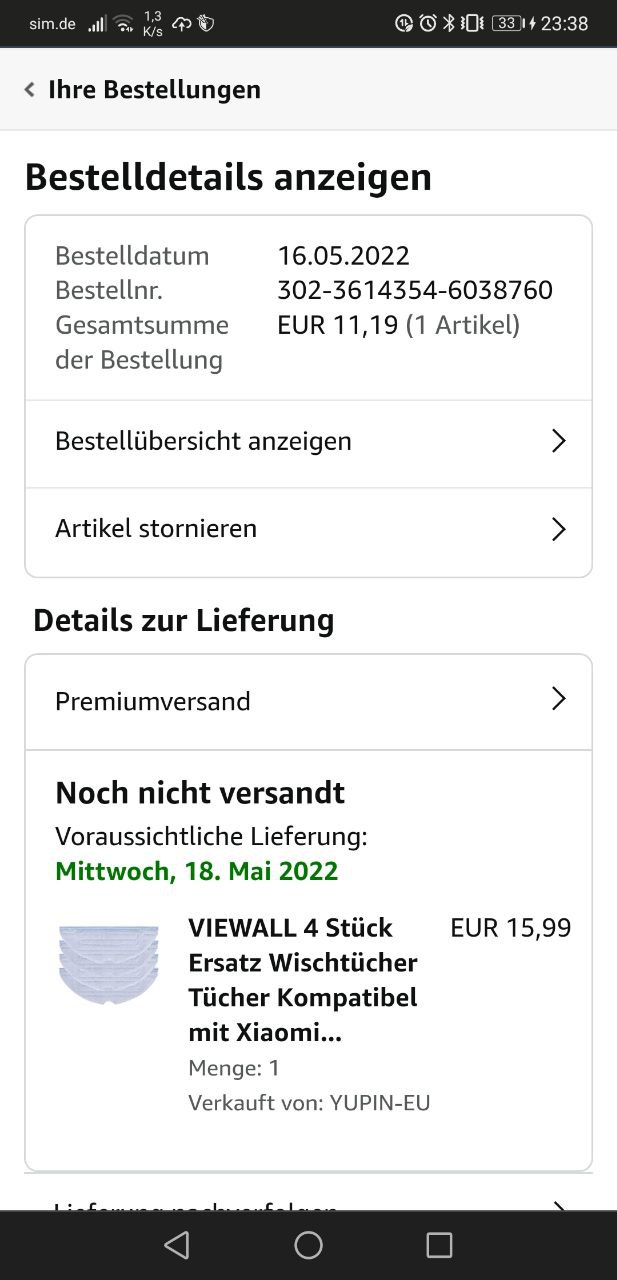This screenshot has width=617, height=1280.
Task: Tap the back chevron beside Ihre Bestellungen
Action: pos(30,90)
